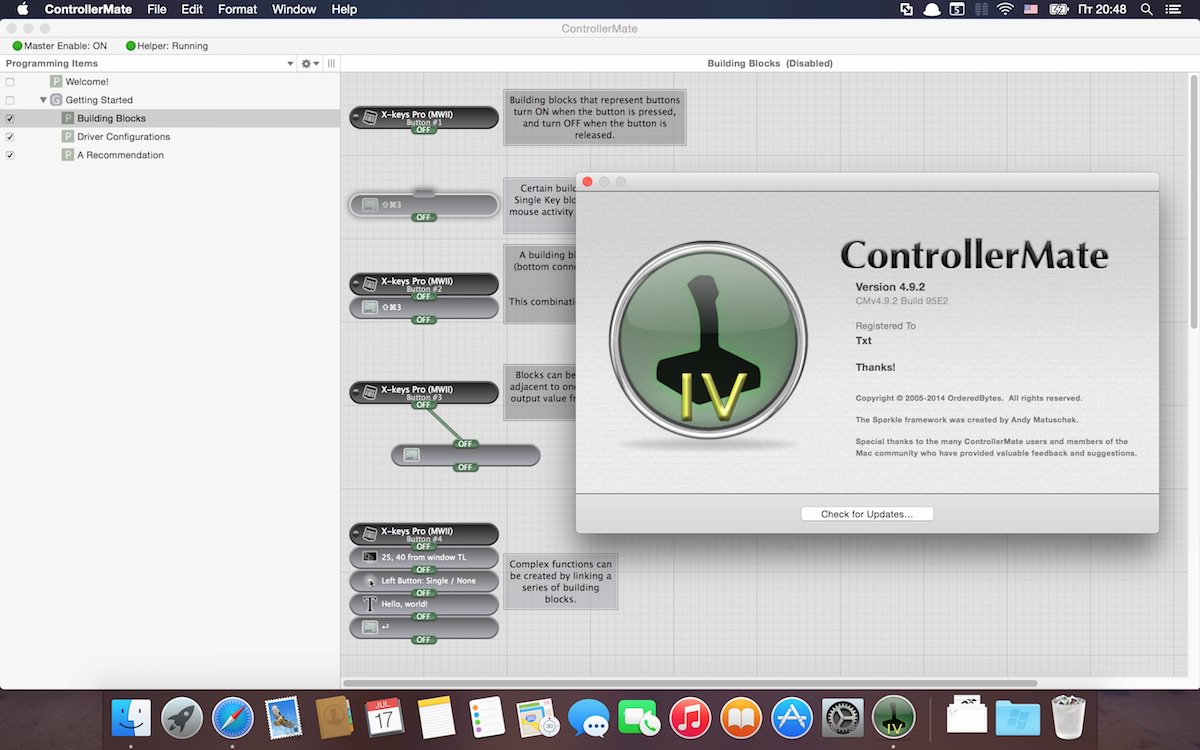Open the ControllerMate application menu
The height and width of the screenshot is (750, 1200).
pos(90,9)
